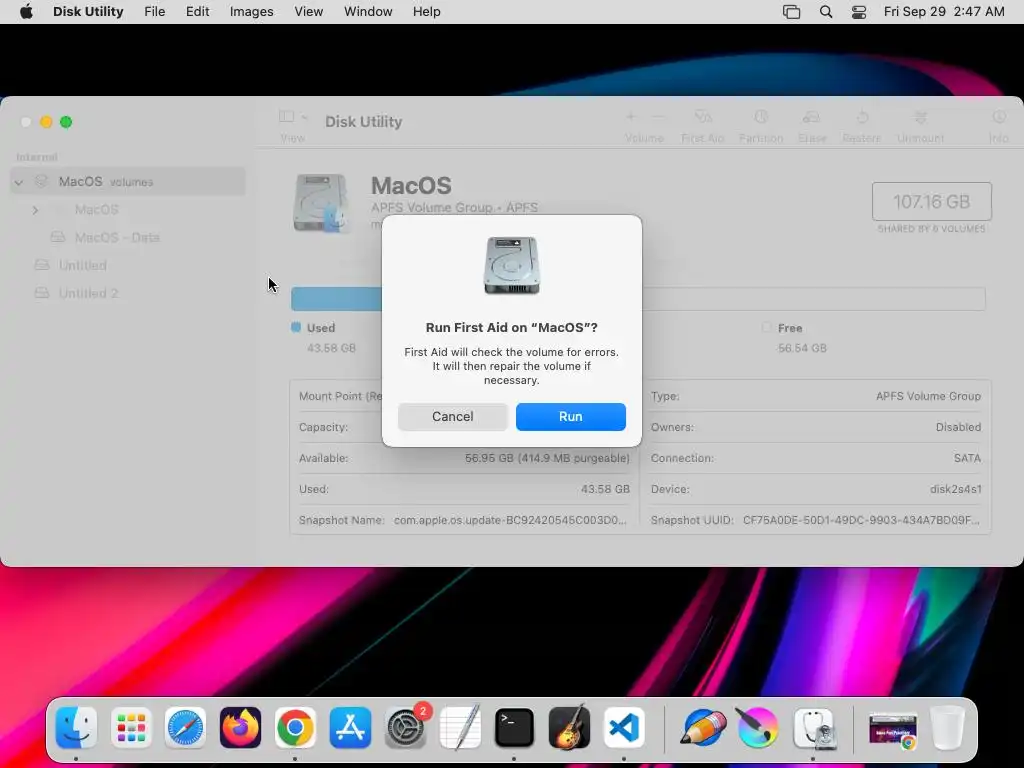The height and width of the screenshot is (768, 1024).
Task: Click the Spotlight search icon
Action: point(826,12)
